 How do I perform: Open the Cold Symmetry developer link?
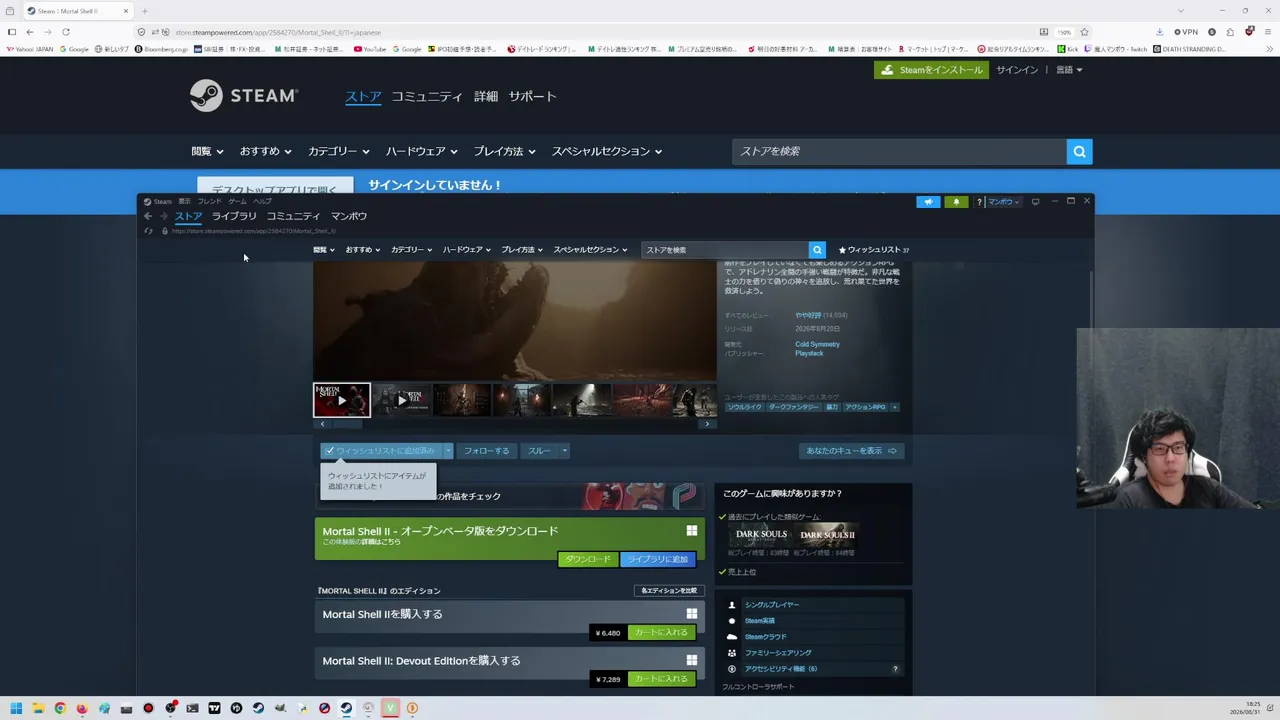[x=817, y=344]
